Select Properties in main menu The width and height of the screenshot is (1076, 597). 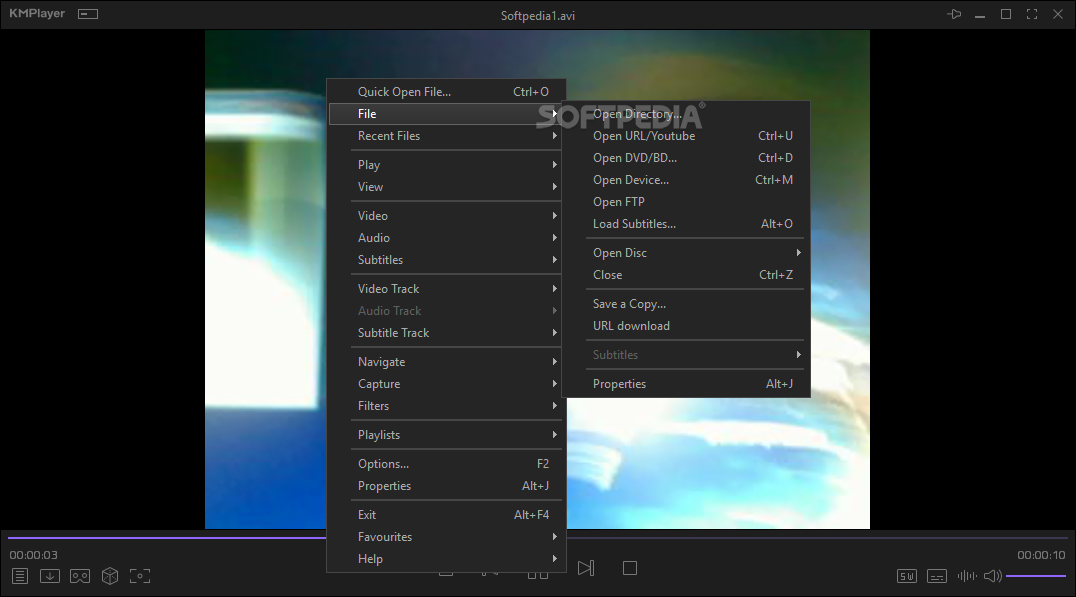(446, 486)
